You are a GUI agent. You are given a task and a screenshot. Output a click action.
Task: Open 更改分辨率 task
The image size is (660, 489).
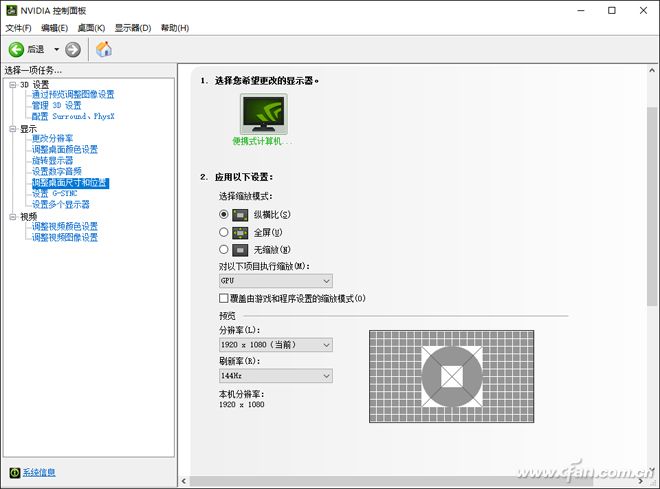pyautogui.click(x=52, y=138)
